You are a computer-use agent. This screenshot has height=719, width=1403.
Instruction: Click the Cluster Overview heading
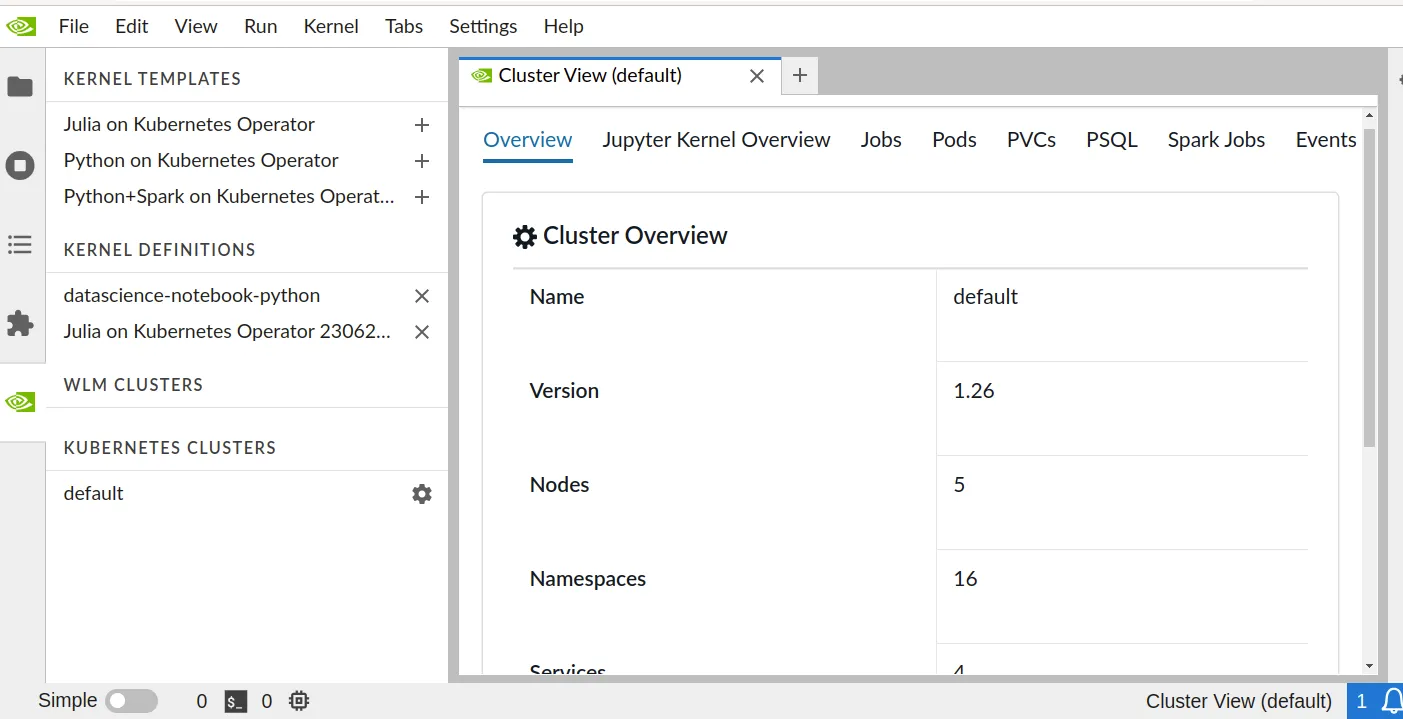click(635, 236)
